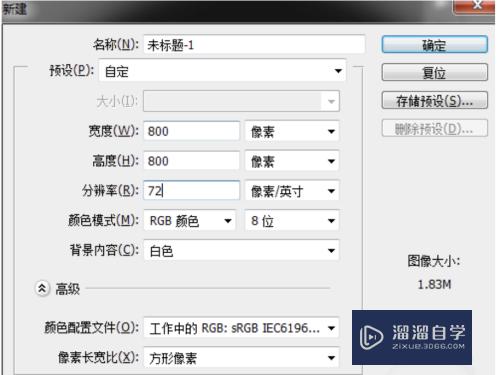Click the 名称 input field
This screenshot has width=500, height=375.
254,44
